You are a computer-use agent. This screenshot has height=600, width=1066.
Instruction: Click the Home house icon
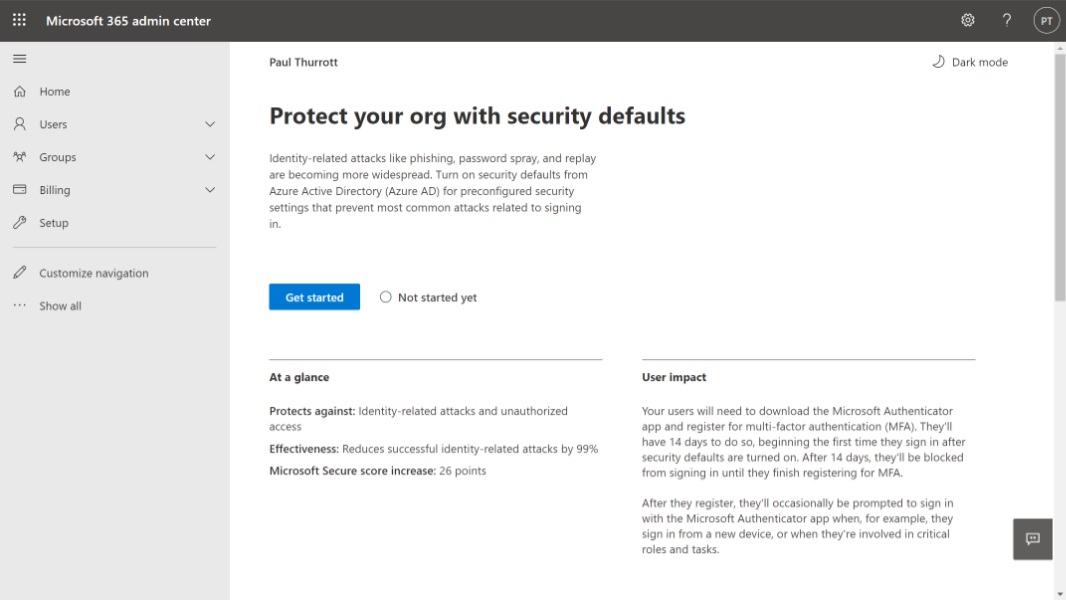[19, 92]
